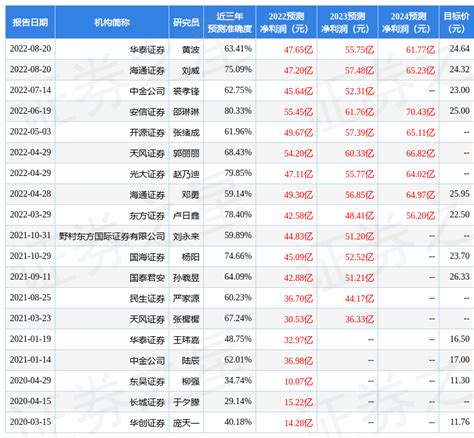Image resolution: width=474 pixels, height=438 pixels.
Task: Select the 2021-03-23 date cell
Action: point(30,318)
